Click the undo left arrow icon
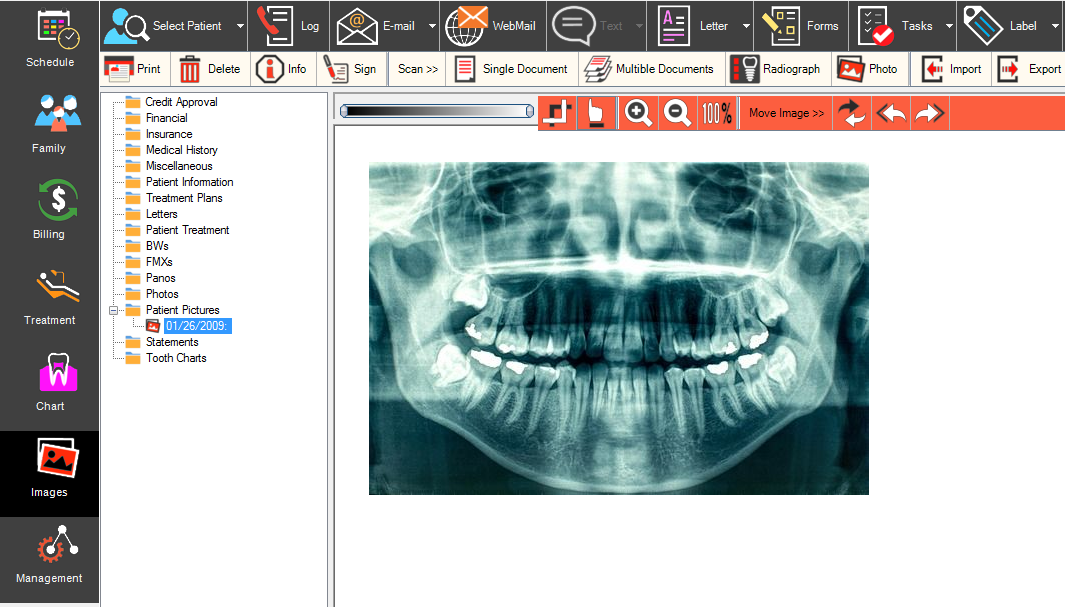 click(891, 113)
